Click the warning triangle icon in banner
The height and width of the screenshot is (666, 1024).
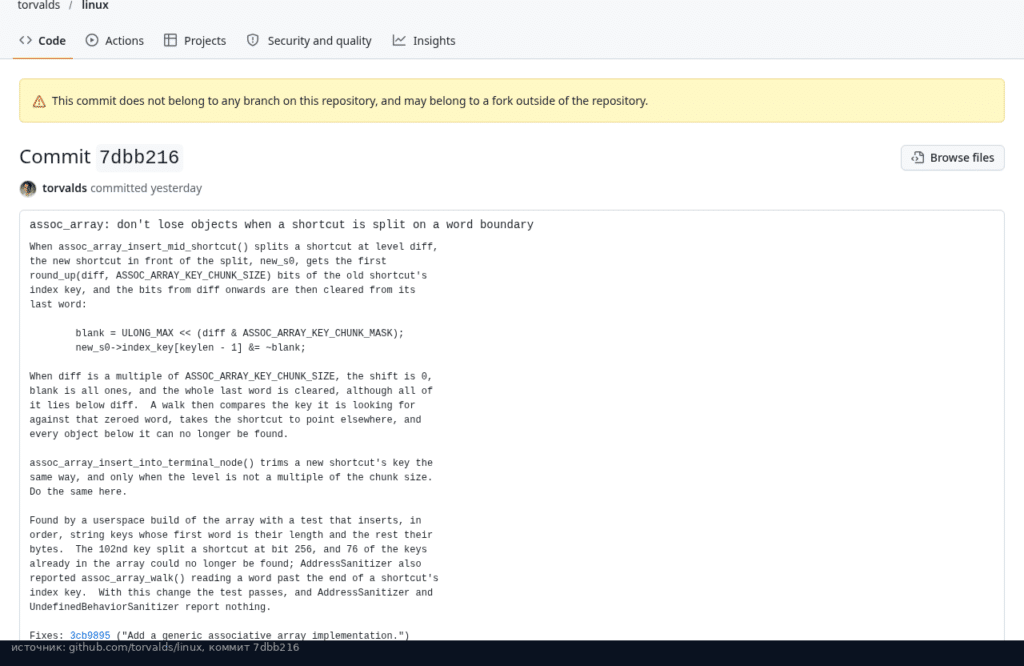[39, 101]
